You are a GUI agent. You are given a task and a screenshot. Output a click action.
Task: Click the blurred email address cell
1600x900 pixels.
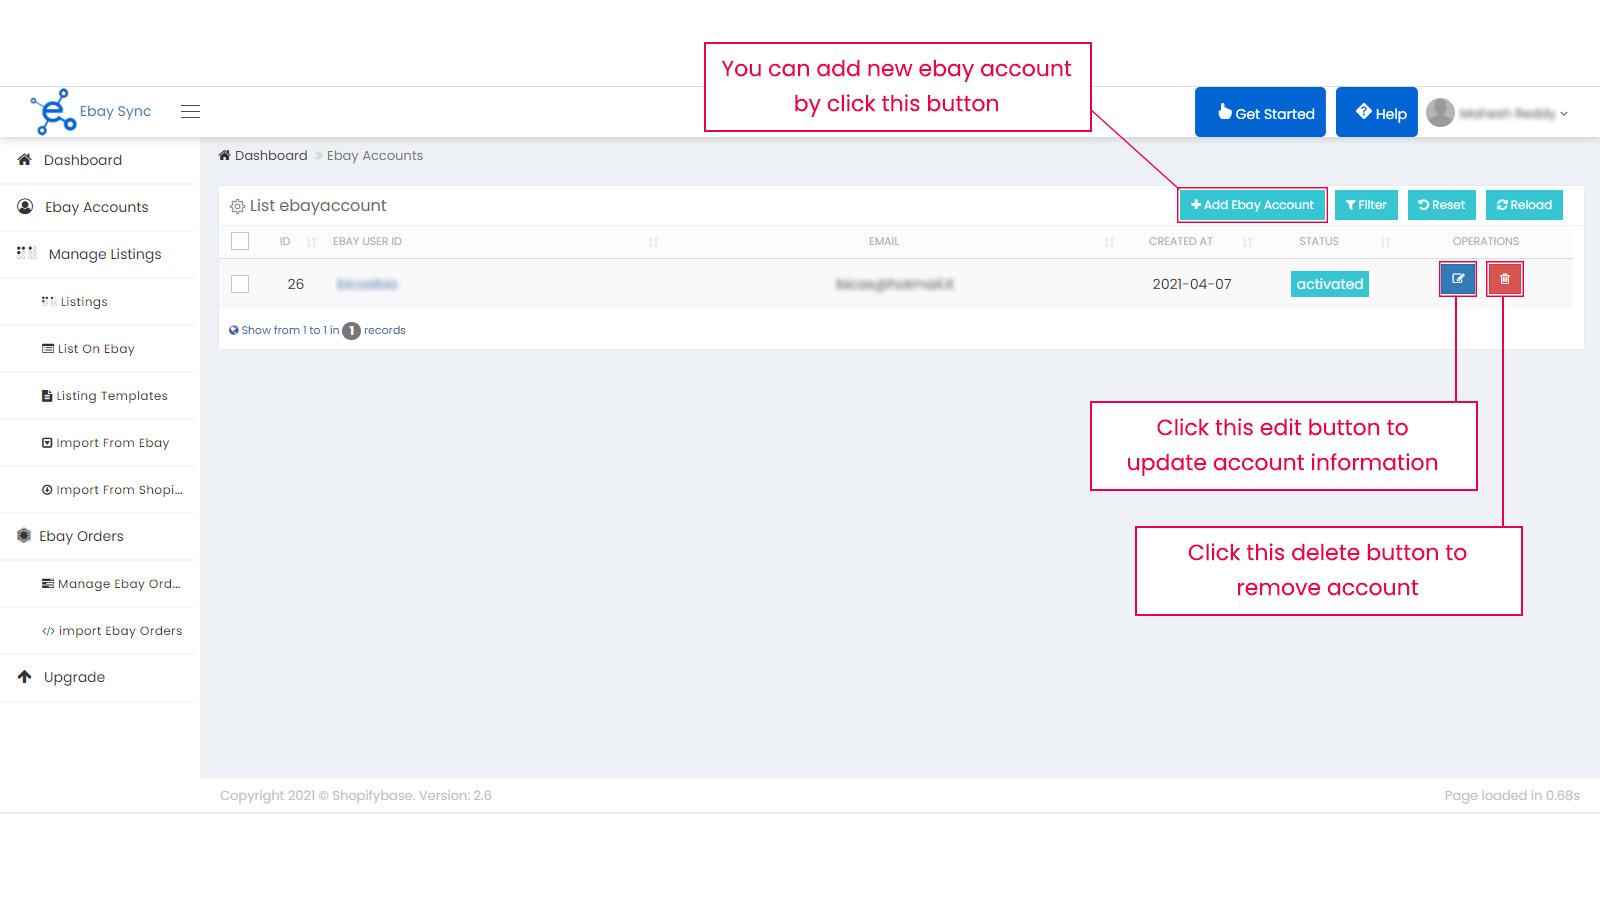pos(895,284)
